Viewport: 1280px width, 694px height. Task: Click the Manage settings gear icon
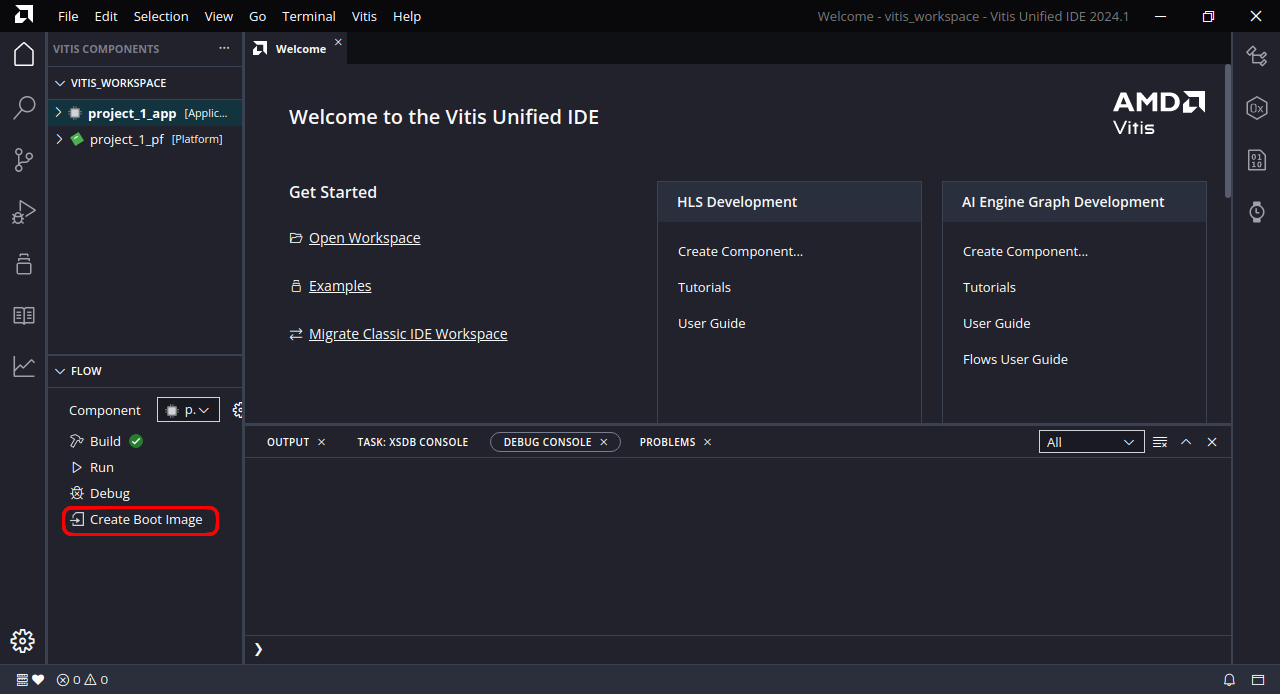23,641
